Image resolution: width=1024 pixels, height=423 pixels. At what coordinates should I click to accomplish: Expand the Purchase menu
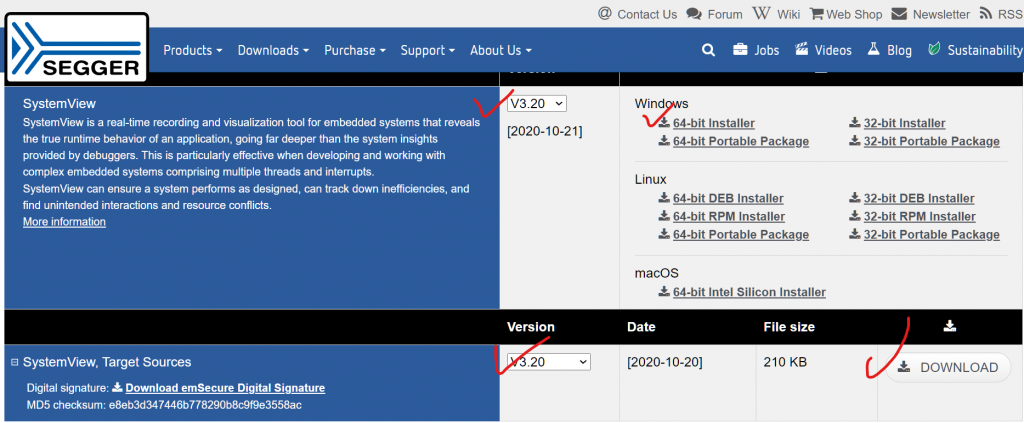(355, 50)
